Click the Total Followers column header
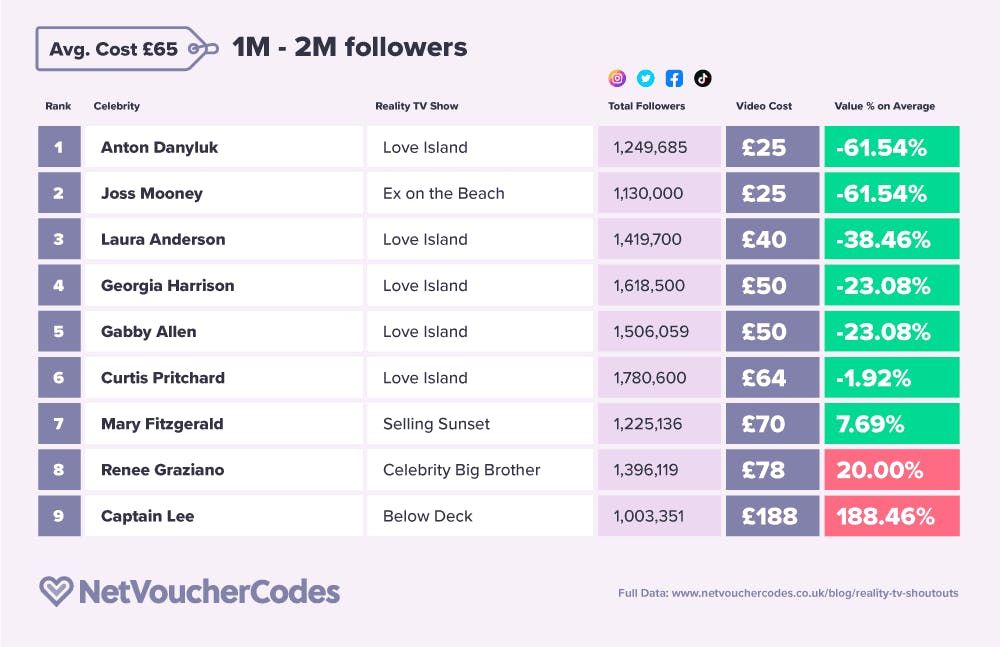 tap(646, 106)
